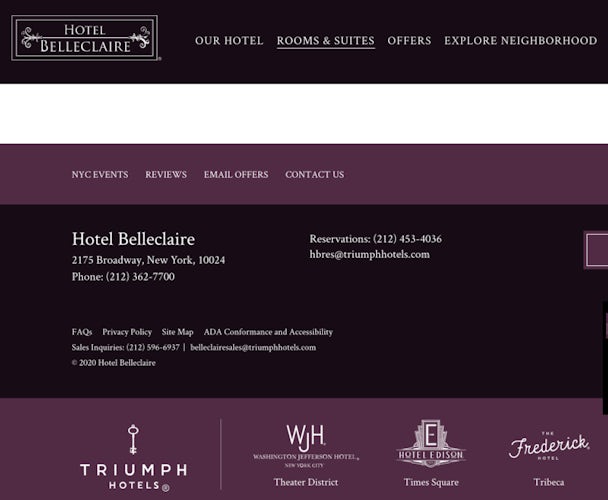The height and width of the screenshot is (500, 608).
Task: Open the Our Hotel menu
Action: [229, 41]
